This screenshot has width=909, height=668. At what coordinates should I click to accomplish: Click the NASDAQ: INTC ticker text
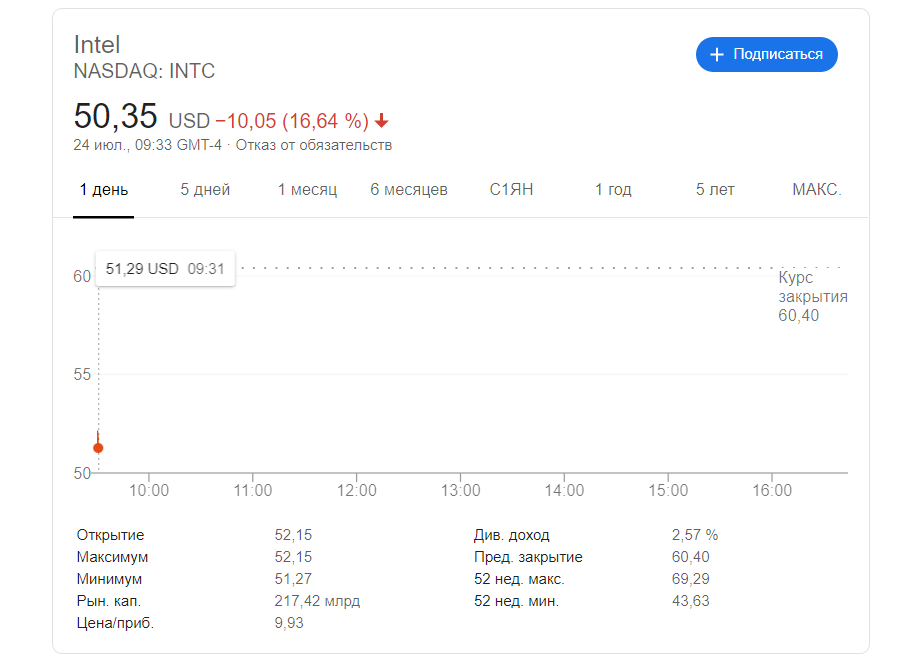(x=144, y=71)
